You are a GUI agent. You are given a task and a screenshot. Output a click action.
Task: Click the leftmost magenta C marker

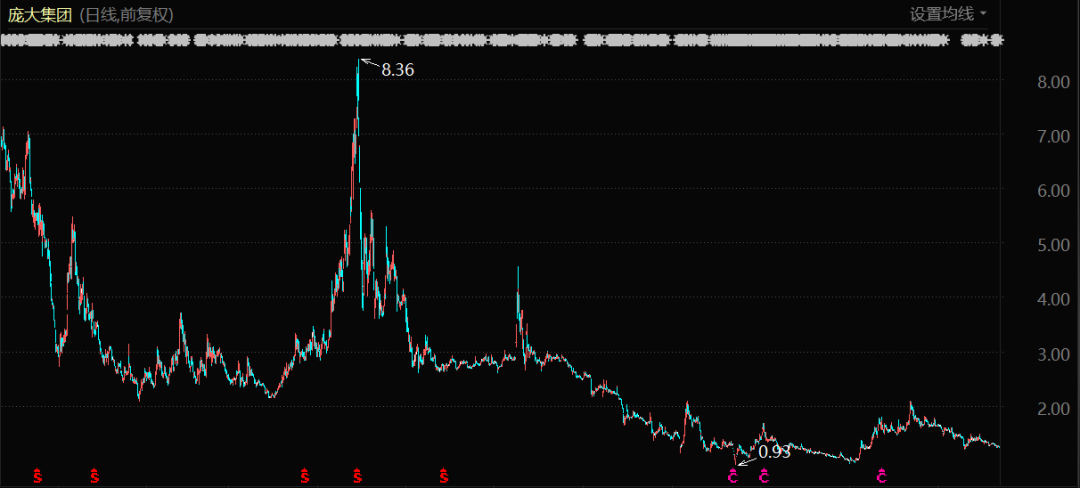733,476
